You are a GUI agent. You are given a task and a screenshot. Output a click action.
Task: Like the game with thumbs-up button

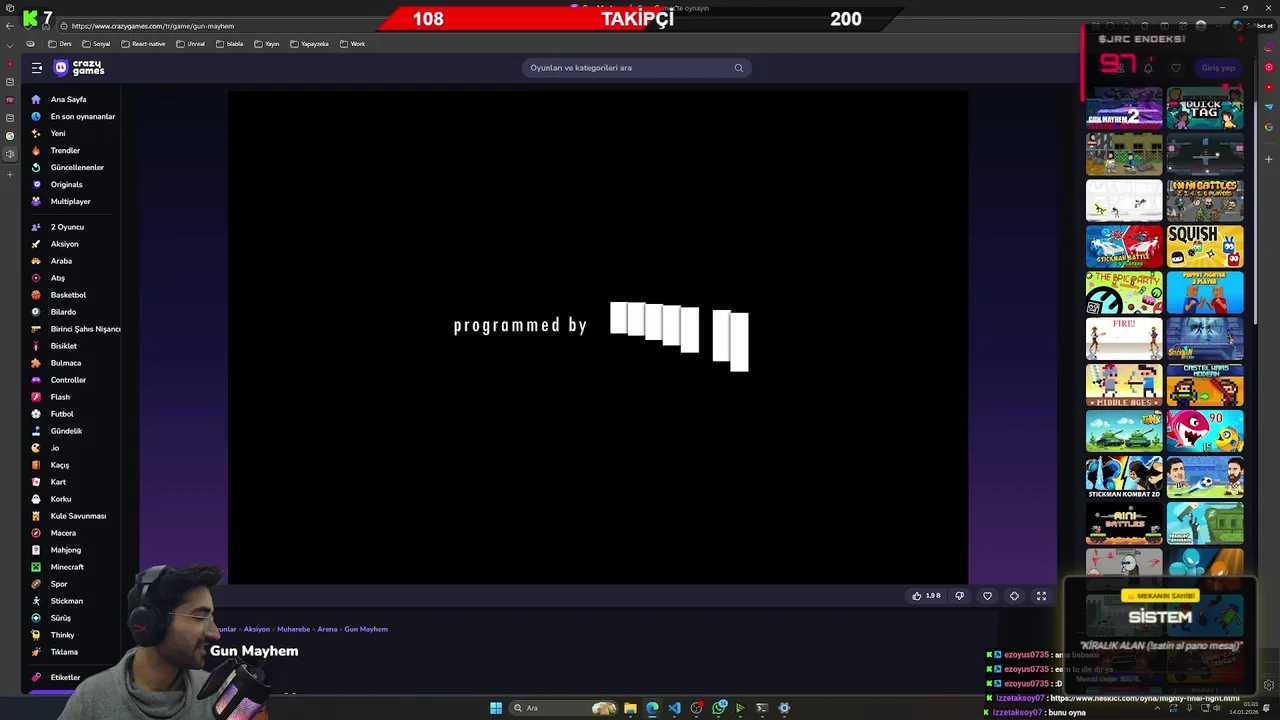tap(926, 596)
